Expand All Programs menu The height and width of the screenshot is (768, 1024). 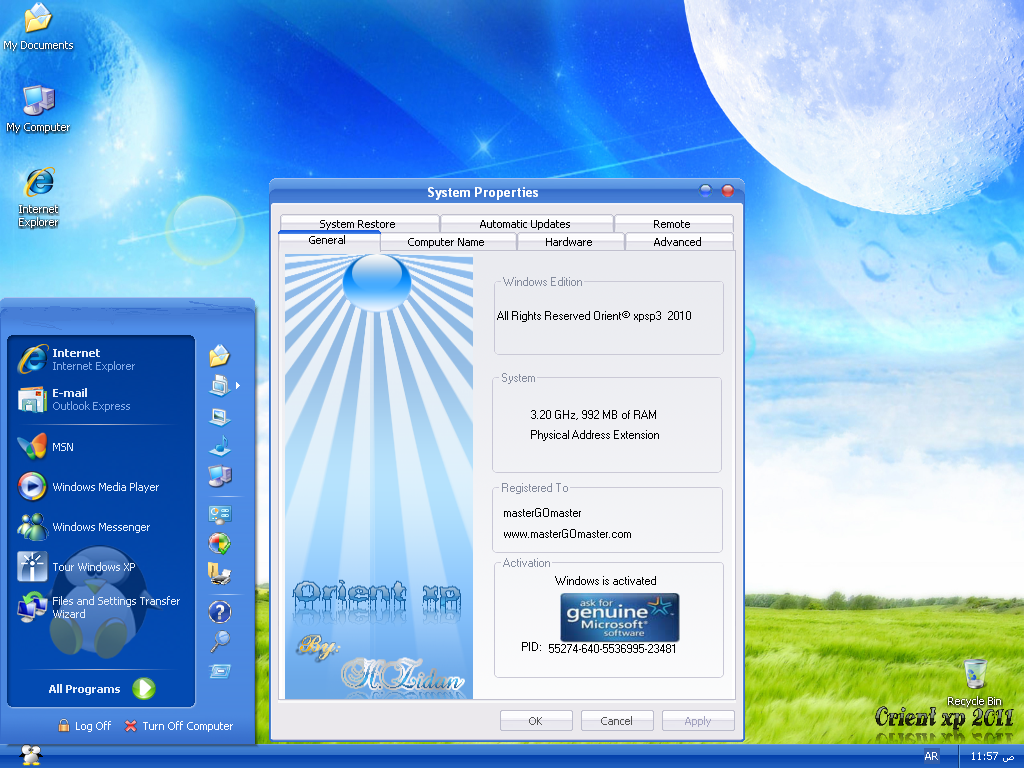[x=100, y=688]
